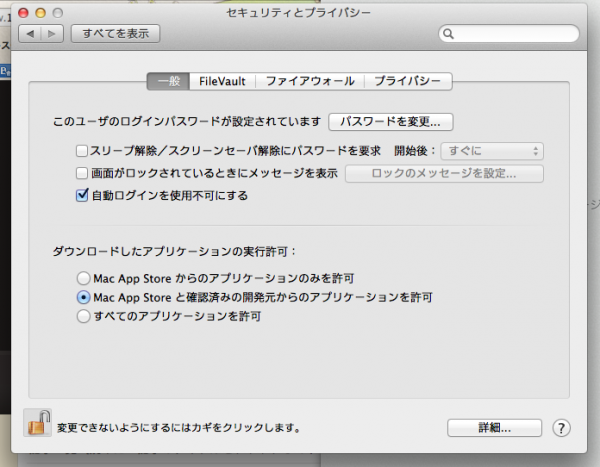
Task: Go to the プライバシー tab
Action: (407, 81)
